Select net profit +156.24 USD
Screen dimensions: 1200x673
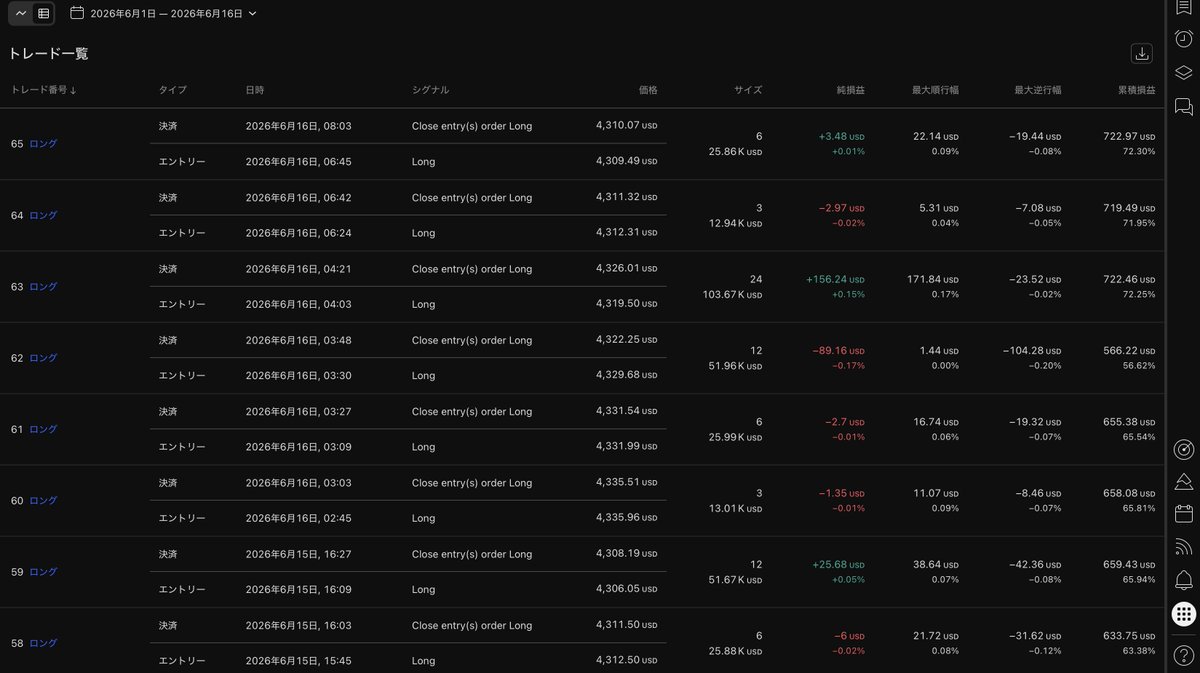[x=835, y=279]
